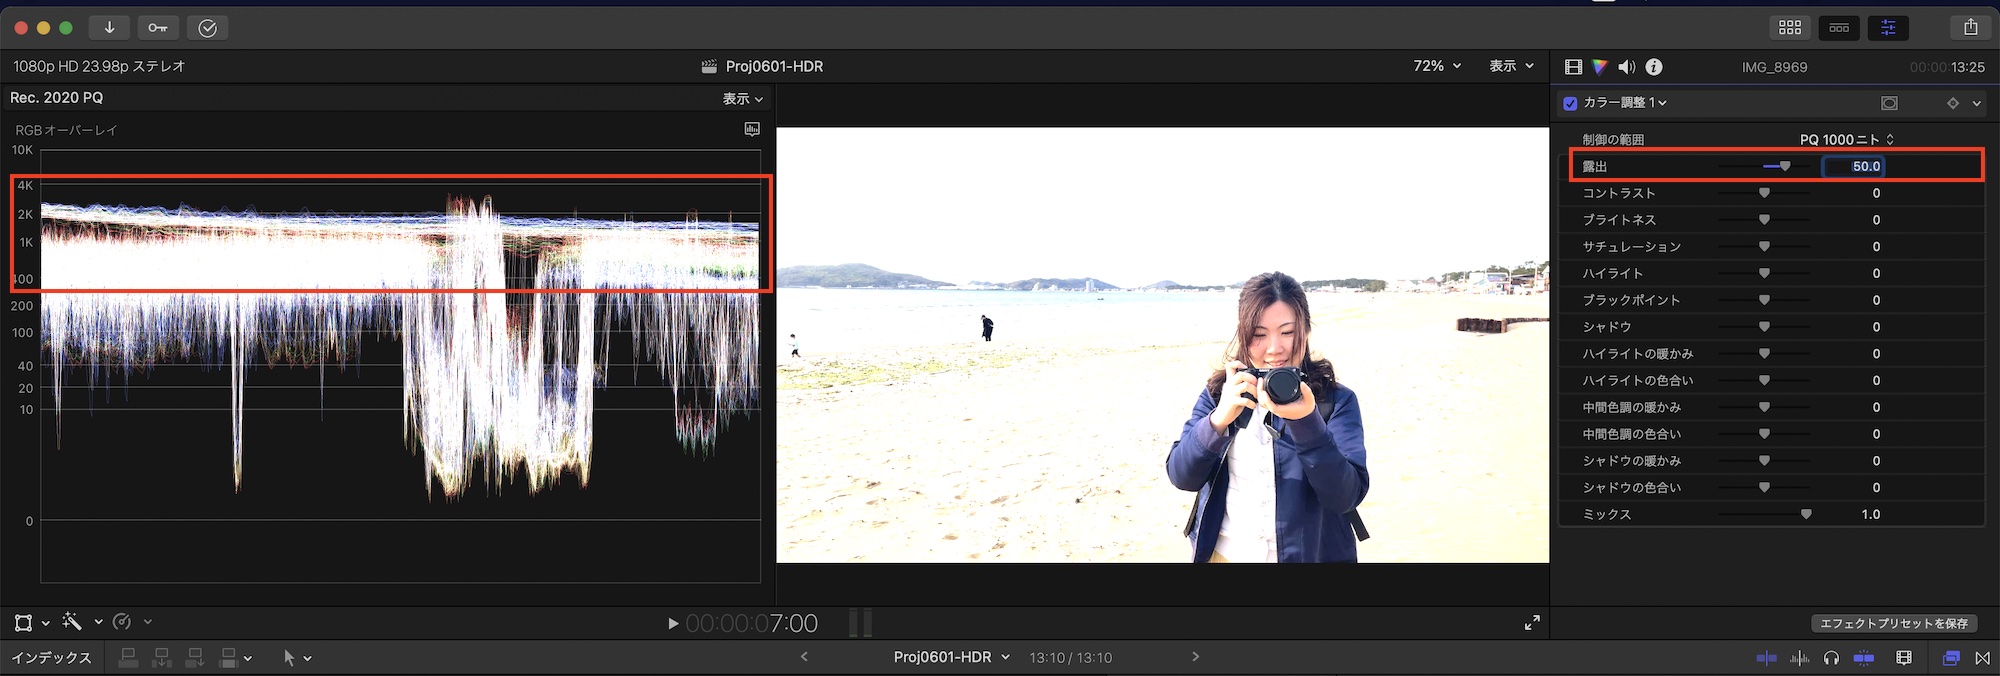The height and width of the screenshot is (676, 2000).
Task: Open the 72% zoom dropdown
Action: click(1437, 66)
